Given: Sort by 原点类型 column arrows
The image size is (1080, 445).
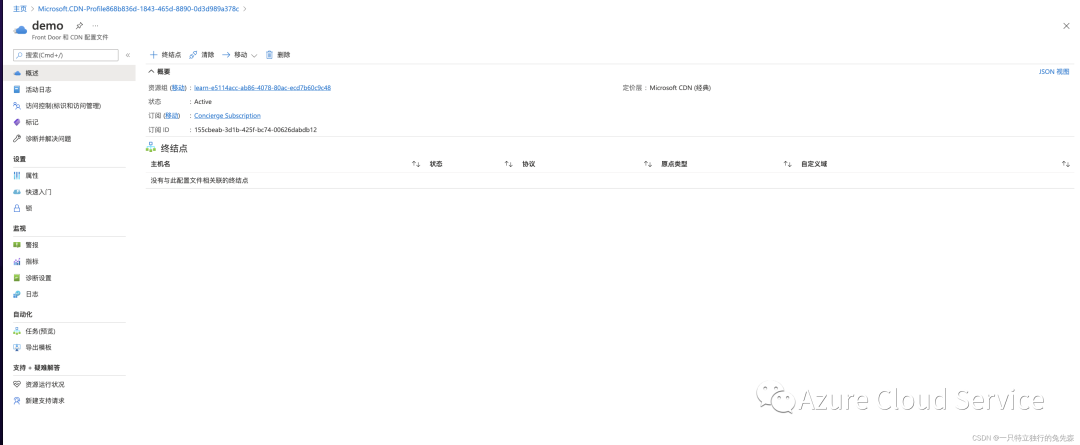Looking at the screenshot, I should 787,164.
